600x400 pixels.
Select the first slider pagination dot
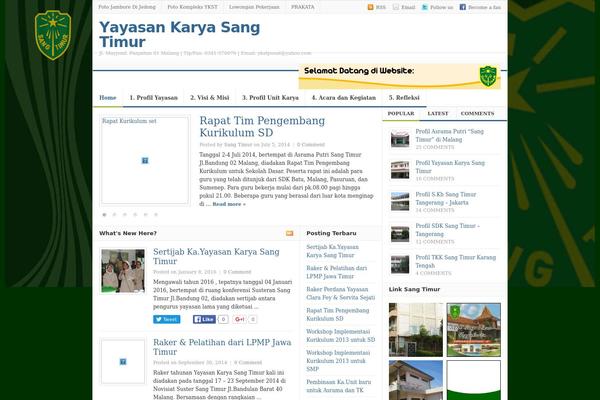pyautogui.click(x=104, y=215)
